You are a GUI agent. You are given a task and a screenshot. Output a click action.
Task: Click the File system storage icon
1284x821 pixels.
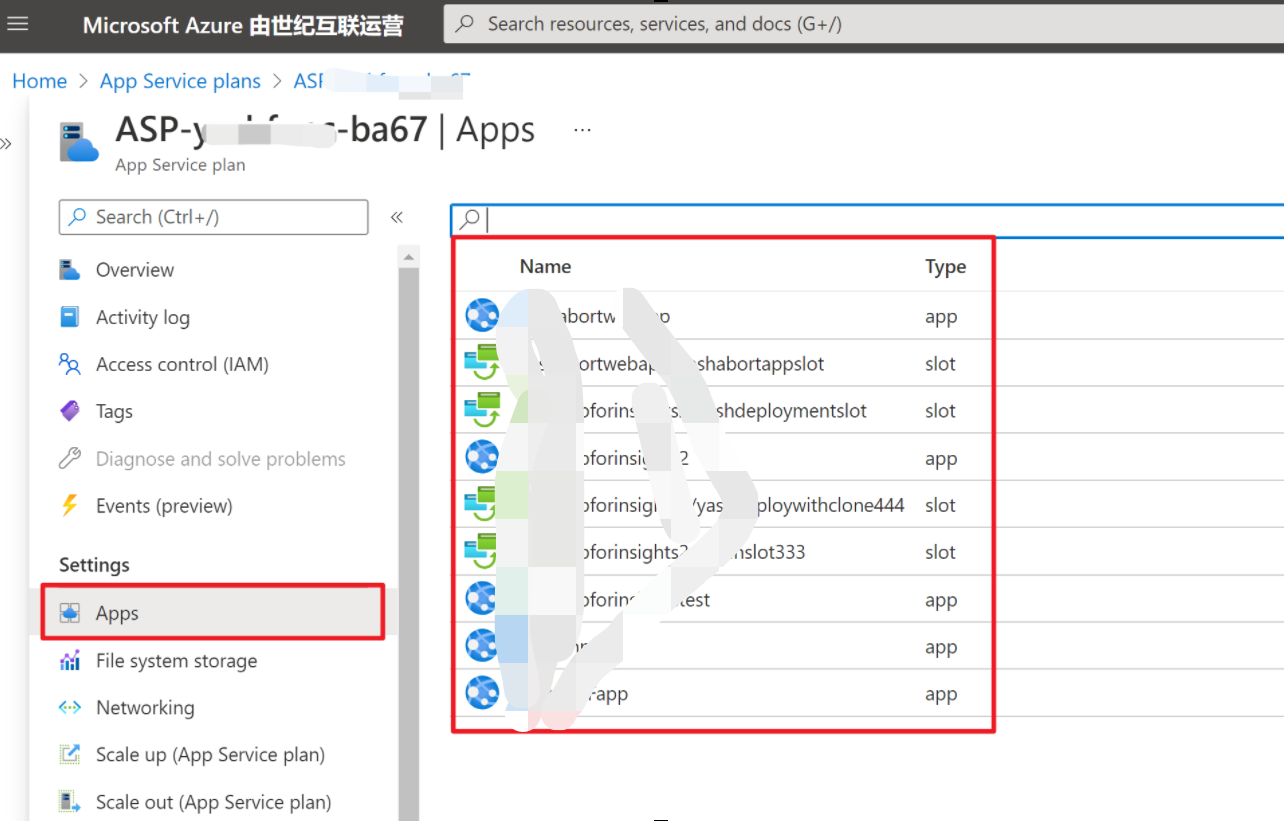tap(69, 661)
